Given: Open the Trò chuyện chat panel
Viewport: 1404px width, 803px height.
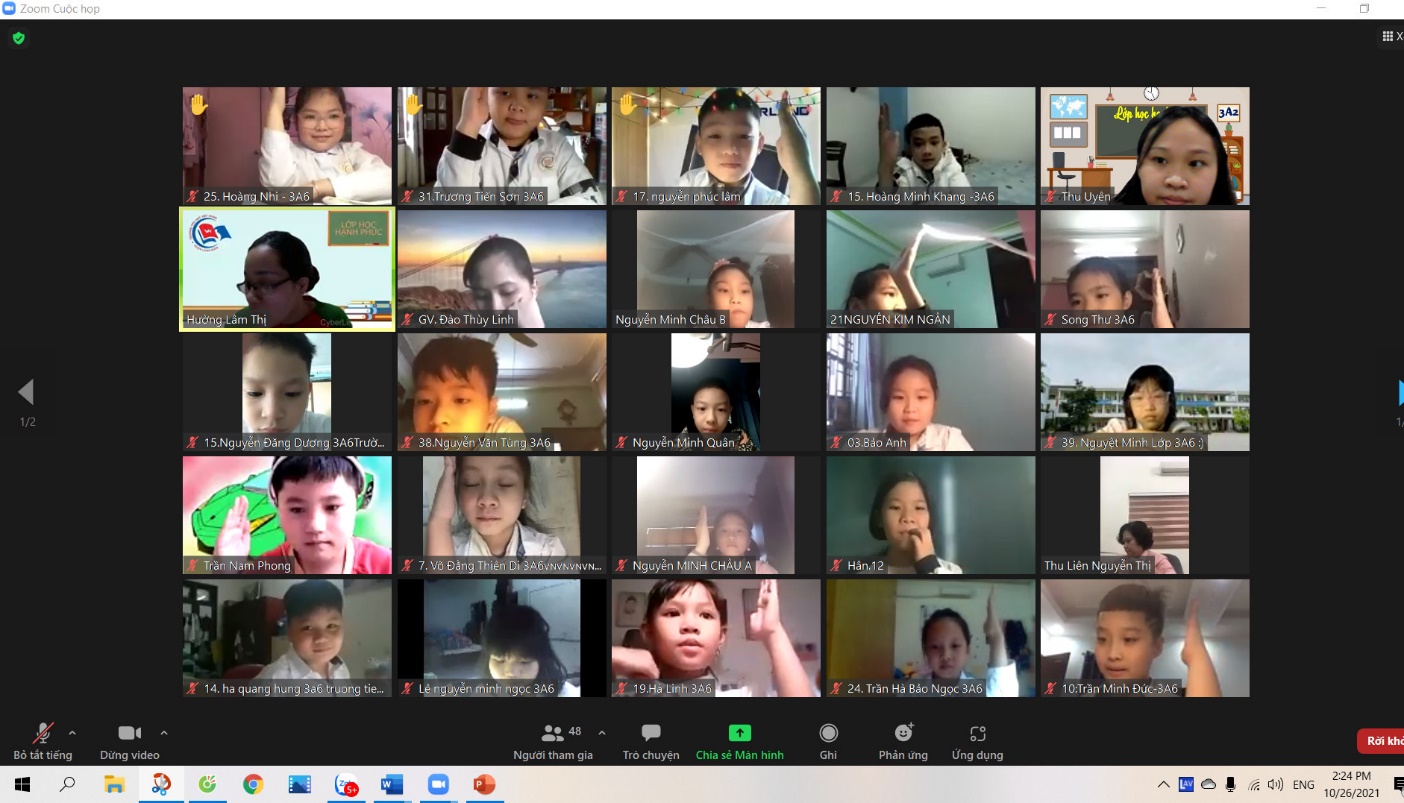Looking at the screenshot, I should tap(651, 741).
